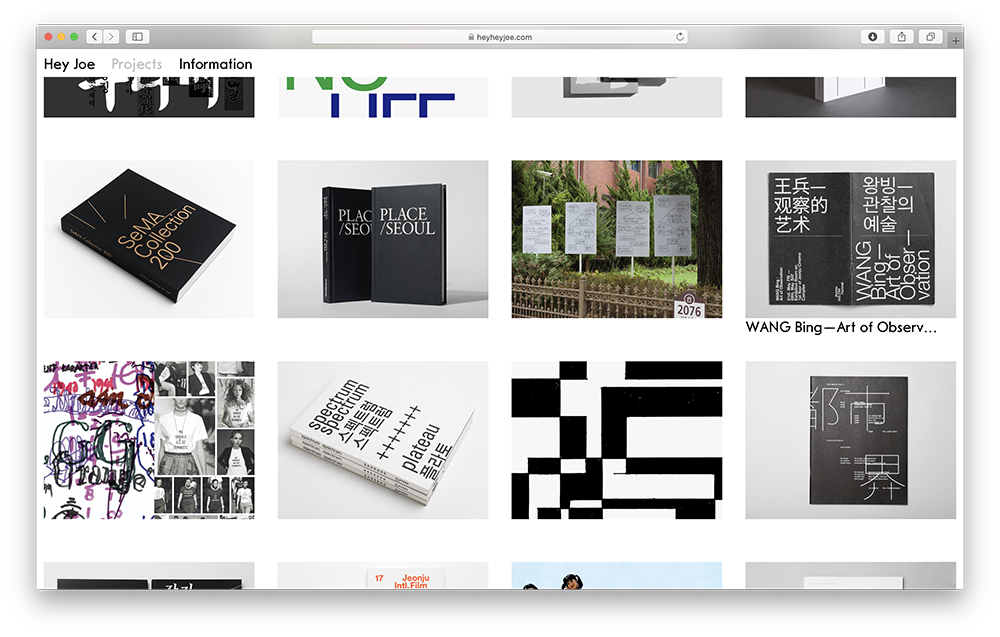1000x637 pixels.
Task: Enter full screen with the green button
Action: coord(74,37)
